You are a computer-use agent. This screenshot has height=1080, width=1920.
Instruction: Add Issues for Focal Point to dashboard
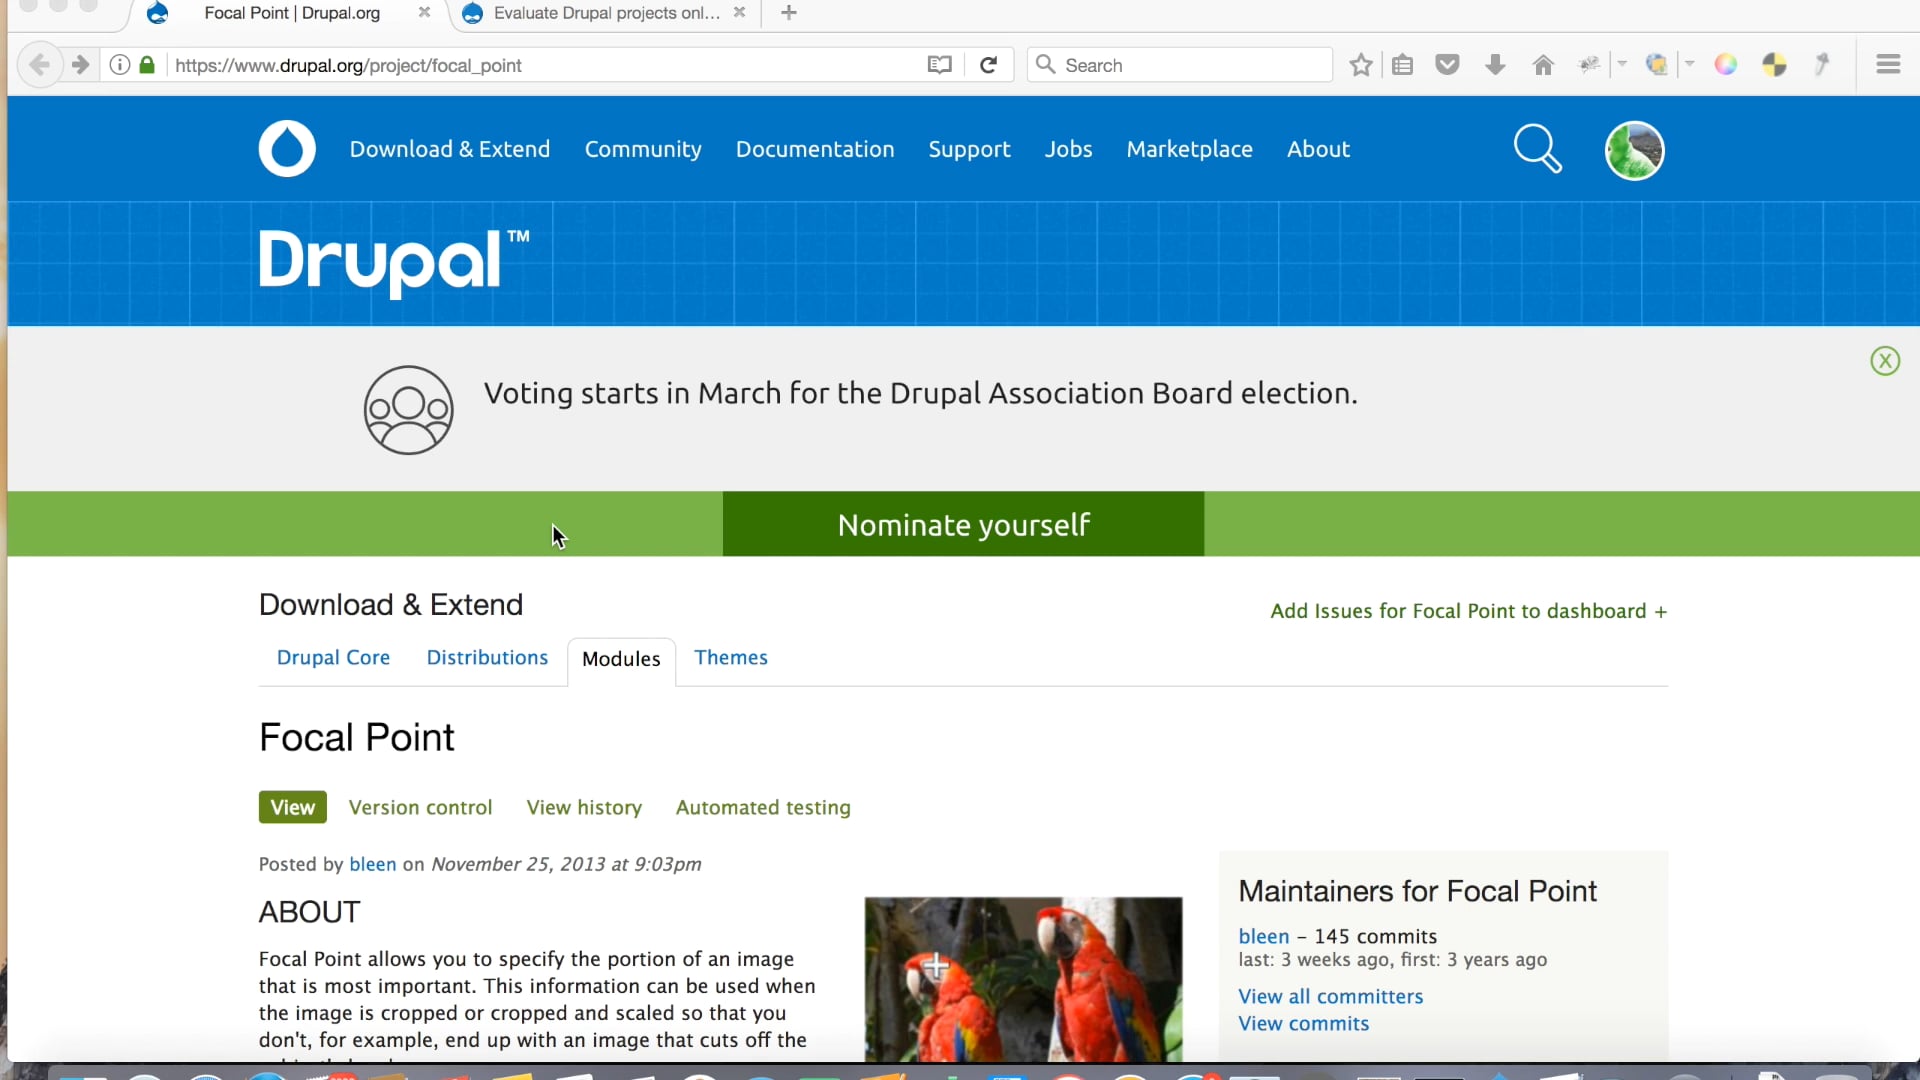click(x=1468, y=611)
